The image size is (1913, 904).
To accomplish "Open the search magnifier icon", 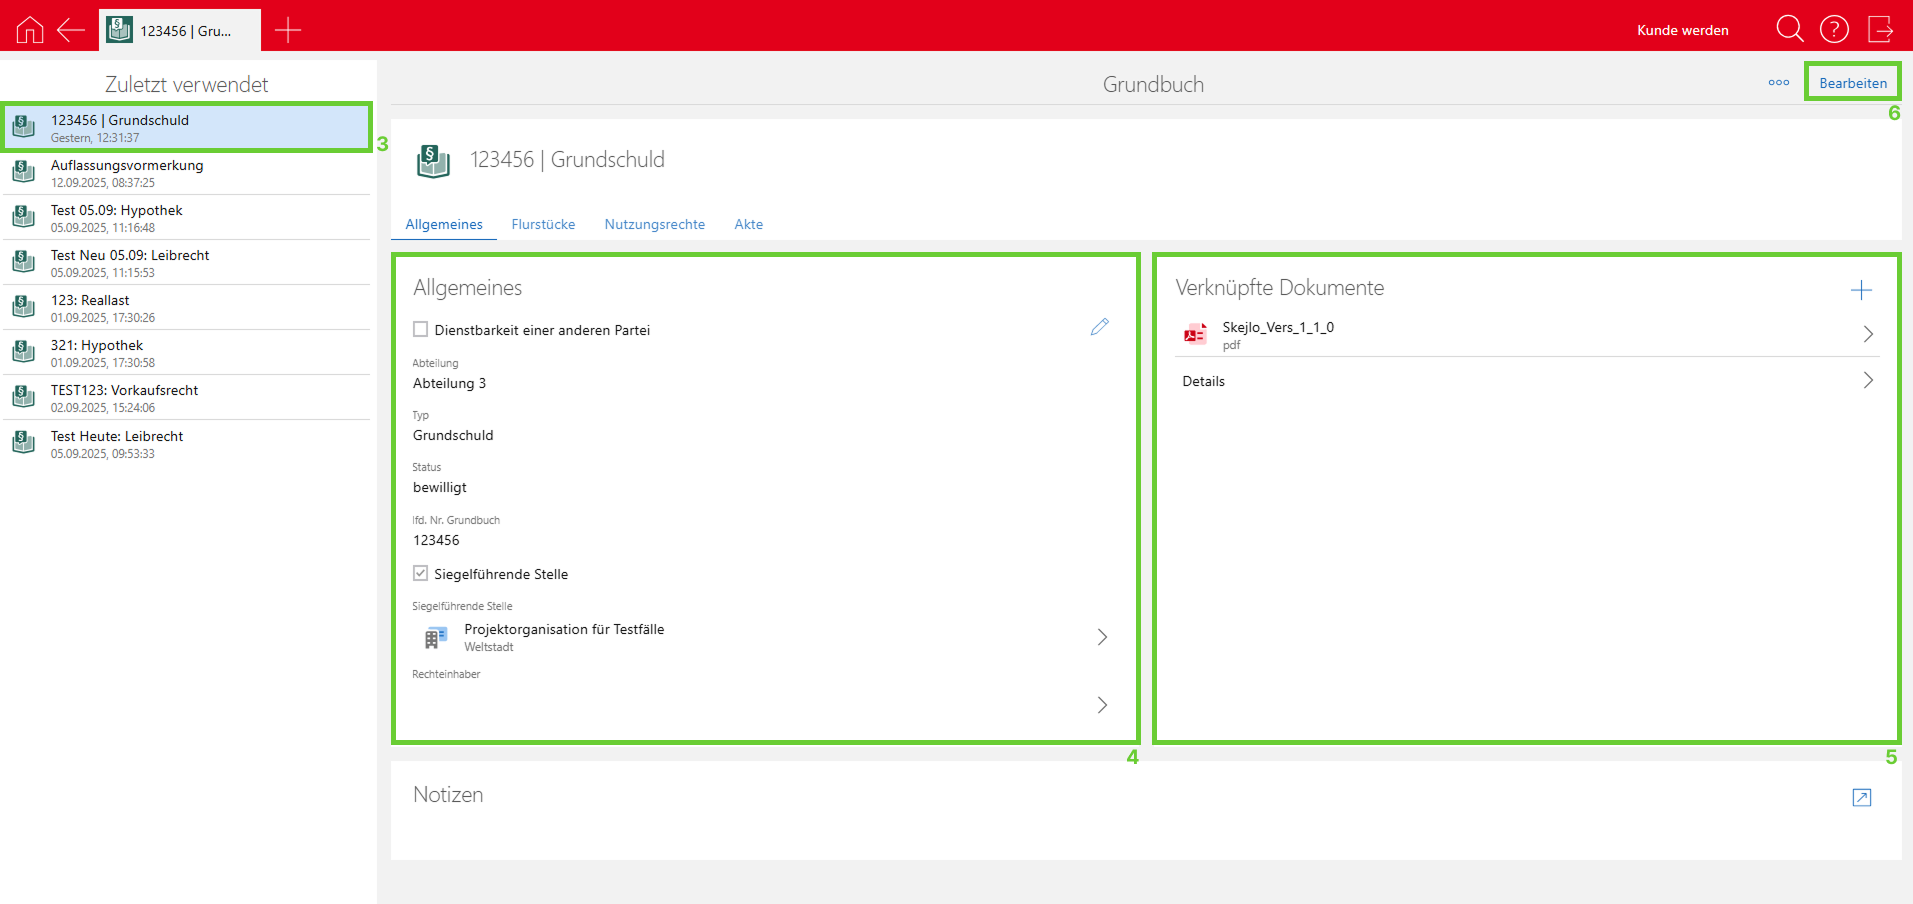I will (x=1789, y=29).
